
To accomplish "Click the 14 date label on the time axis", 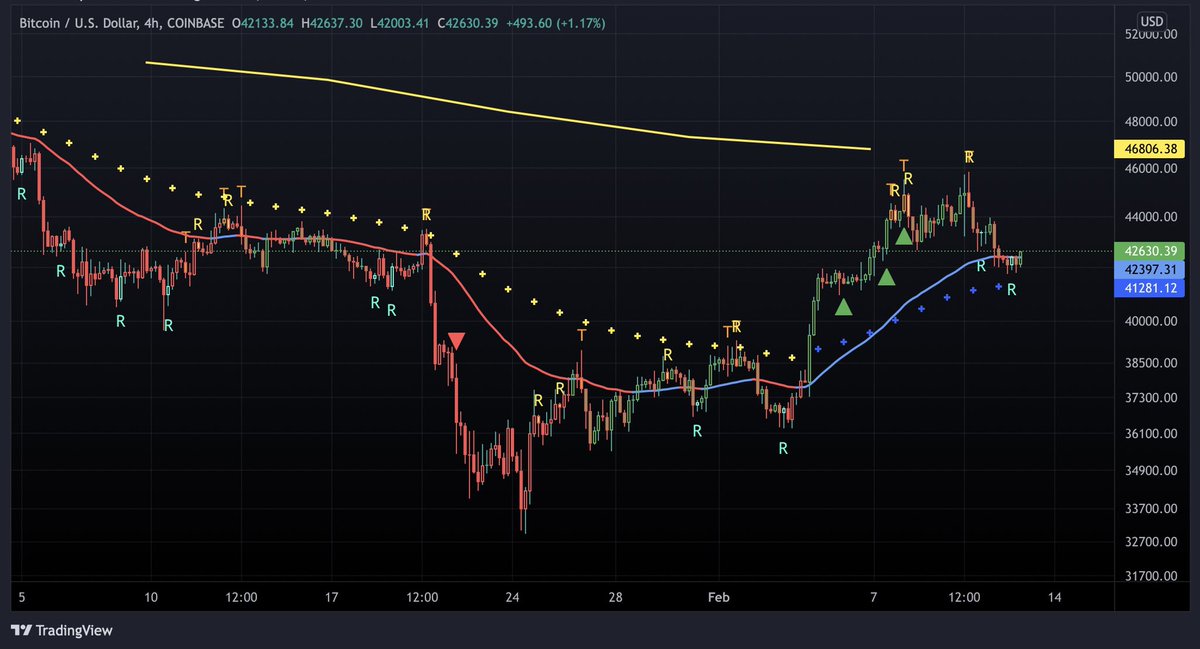I will (x=1054, y=597).
